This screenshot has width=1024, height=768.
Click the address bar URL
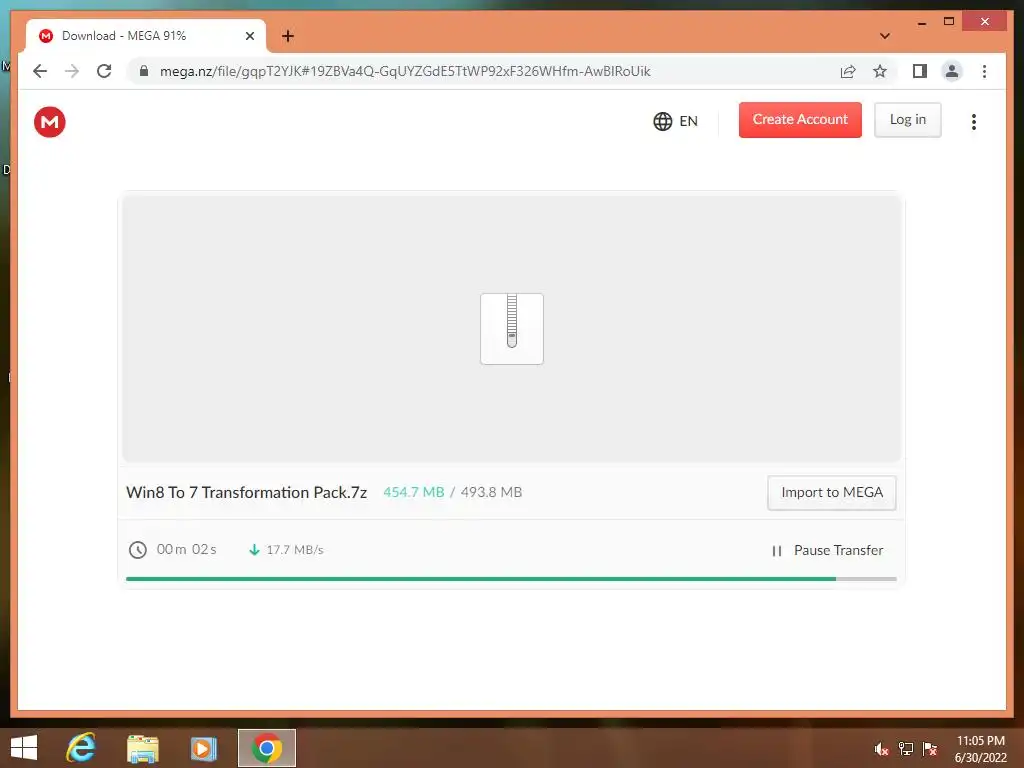tap(405, 71)
